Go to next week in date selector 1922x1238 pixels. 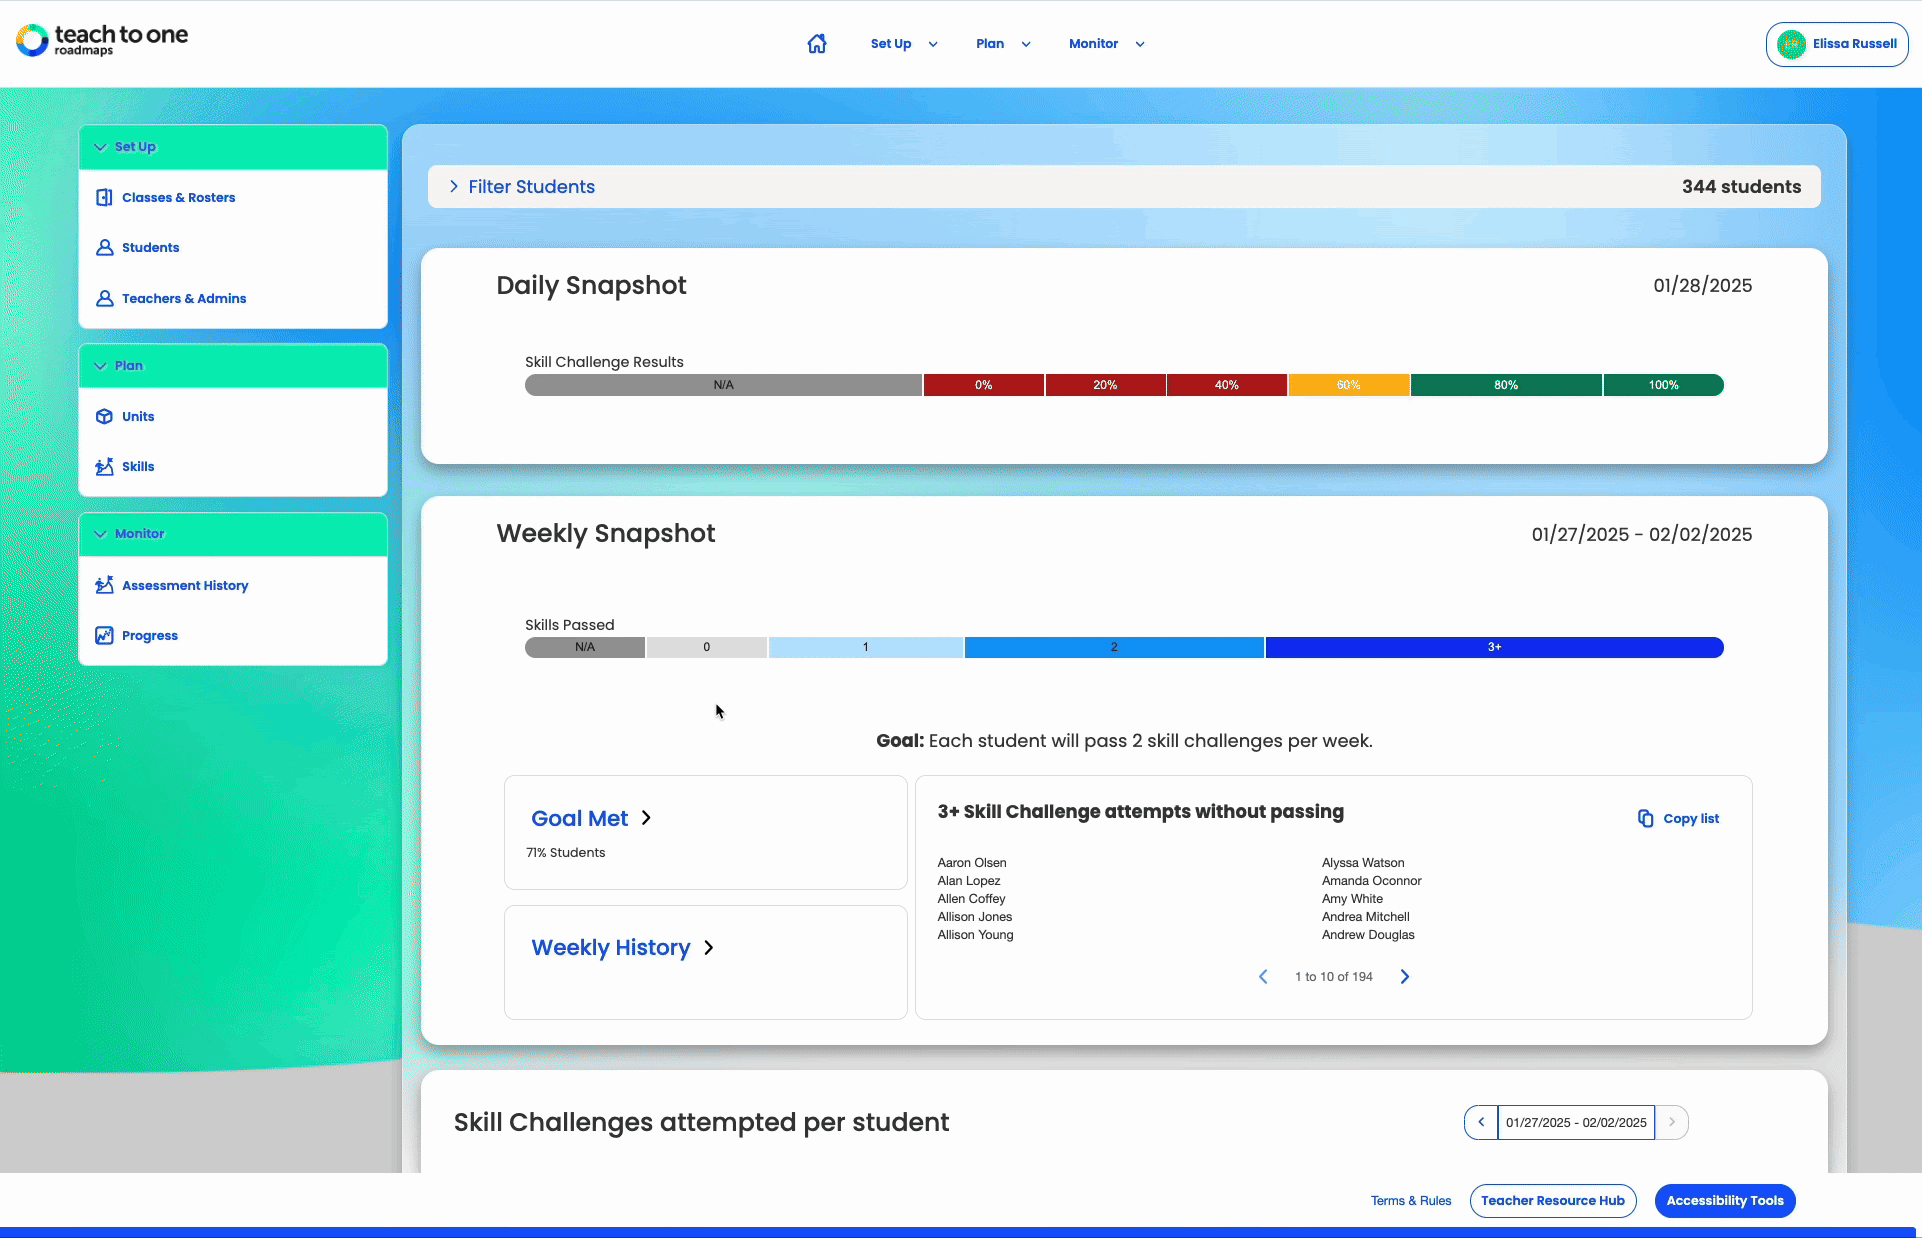tap(1671, 1122)
